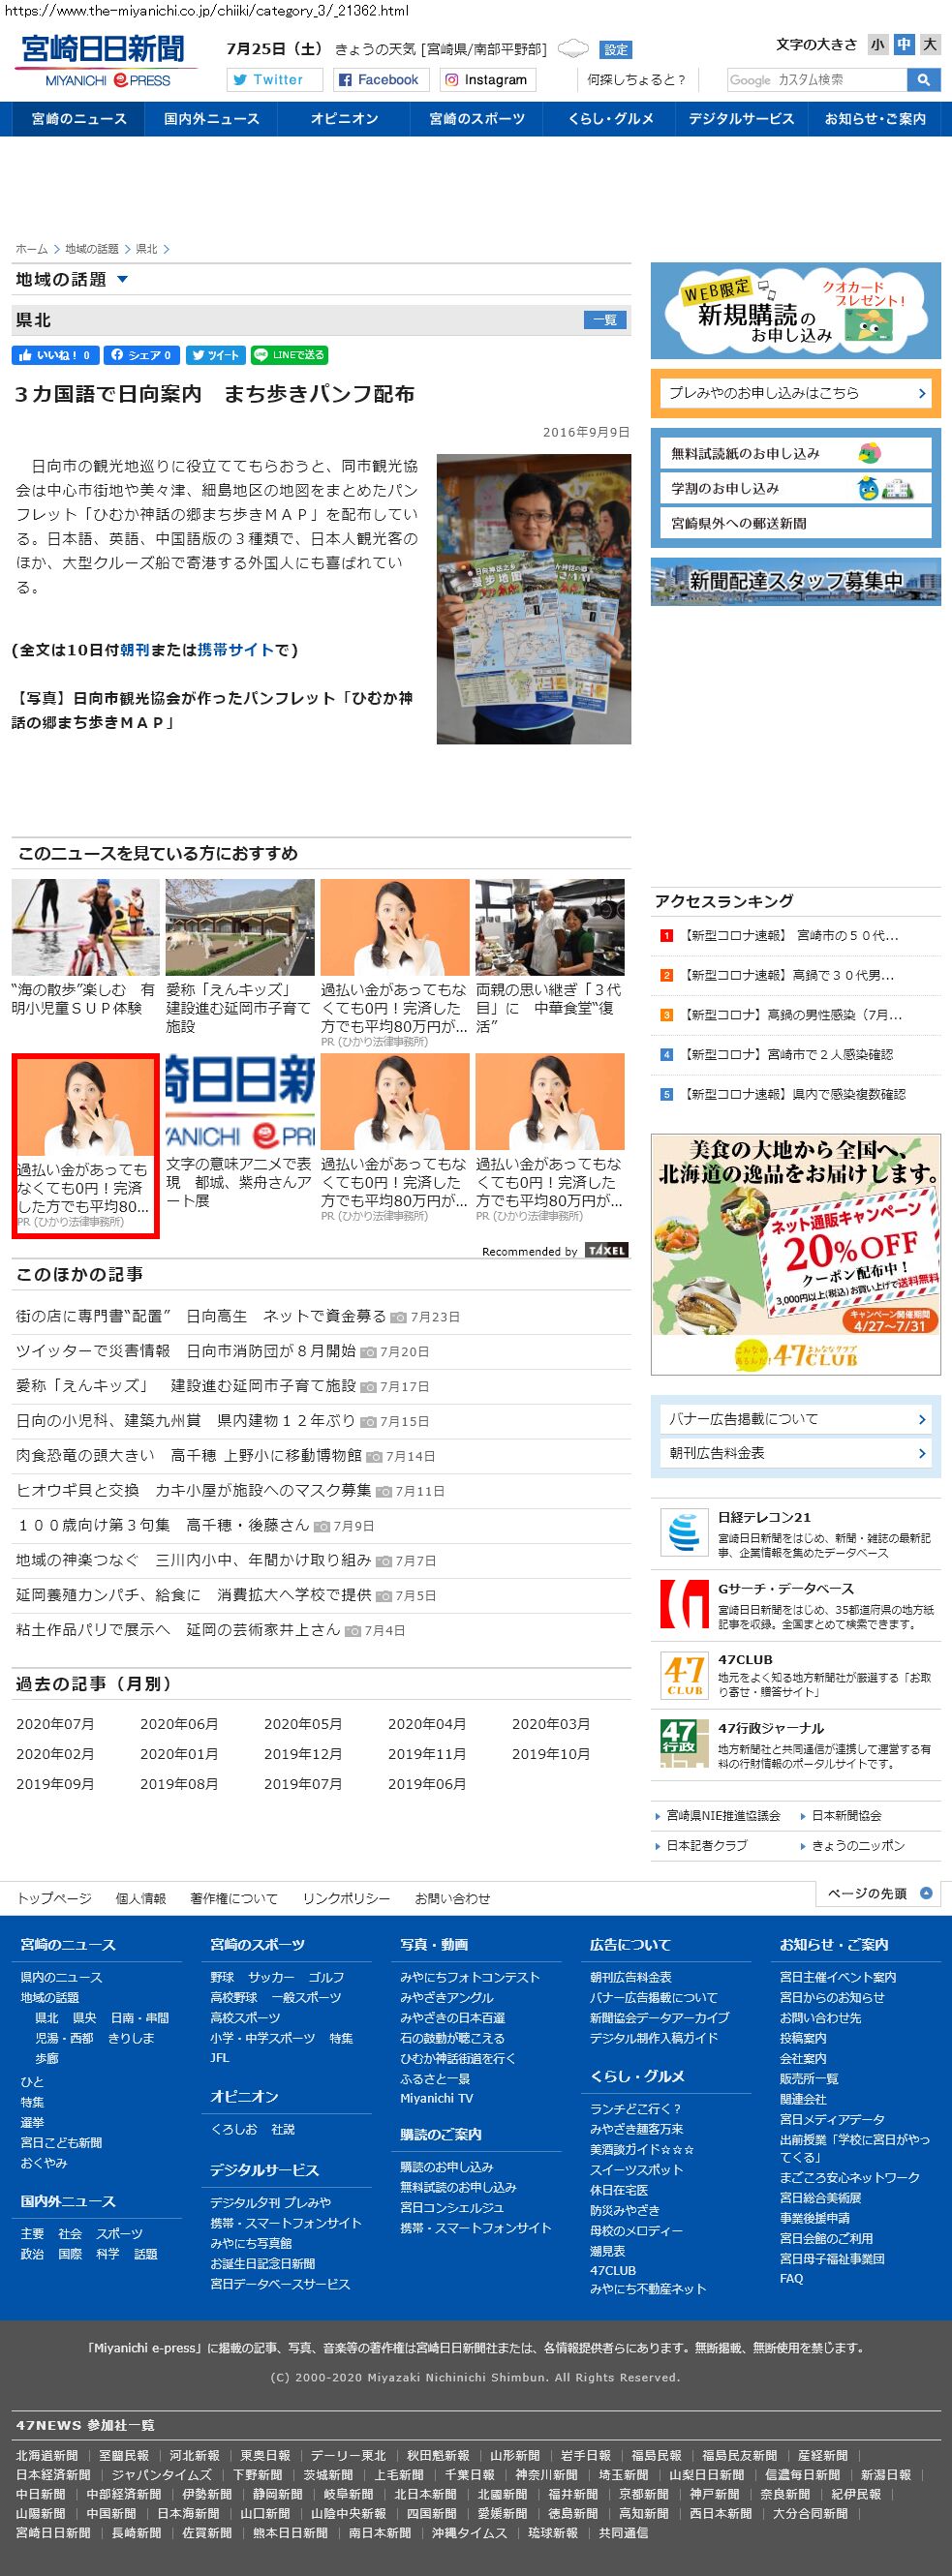This screenshot has width=952, height=2576.
Task: Open ranking item 1 宮崎市の50代
Action: coord(790,936)
